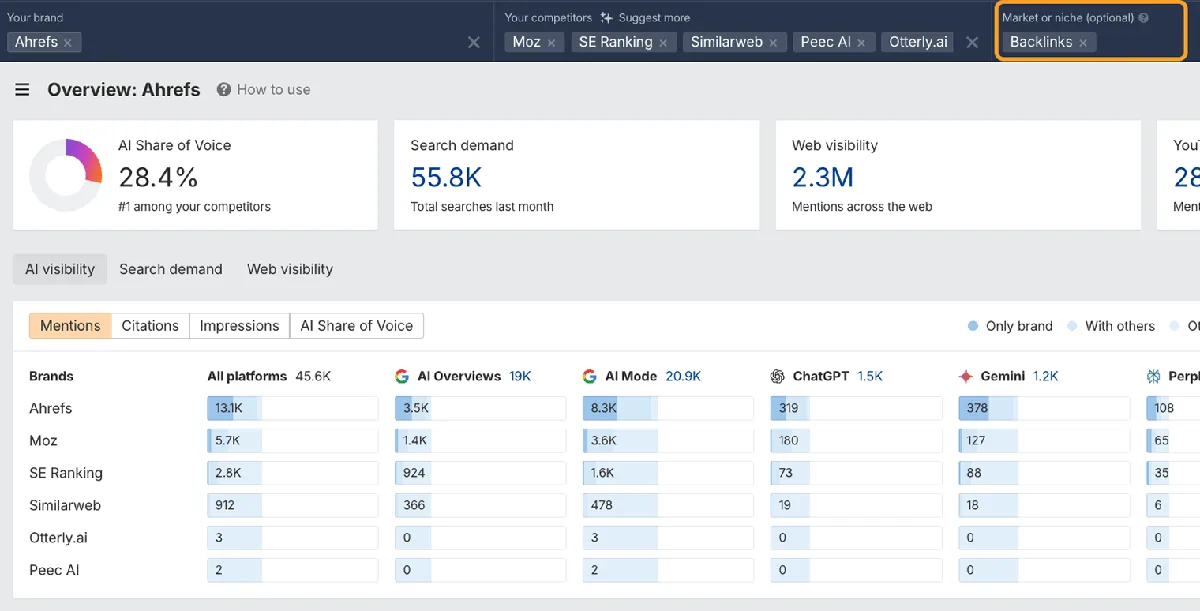
Task: Switch to the AI visibility tab
Action: coord(60,269)
